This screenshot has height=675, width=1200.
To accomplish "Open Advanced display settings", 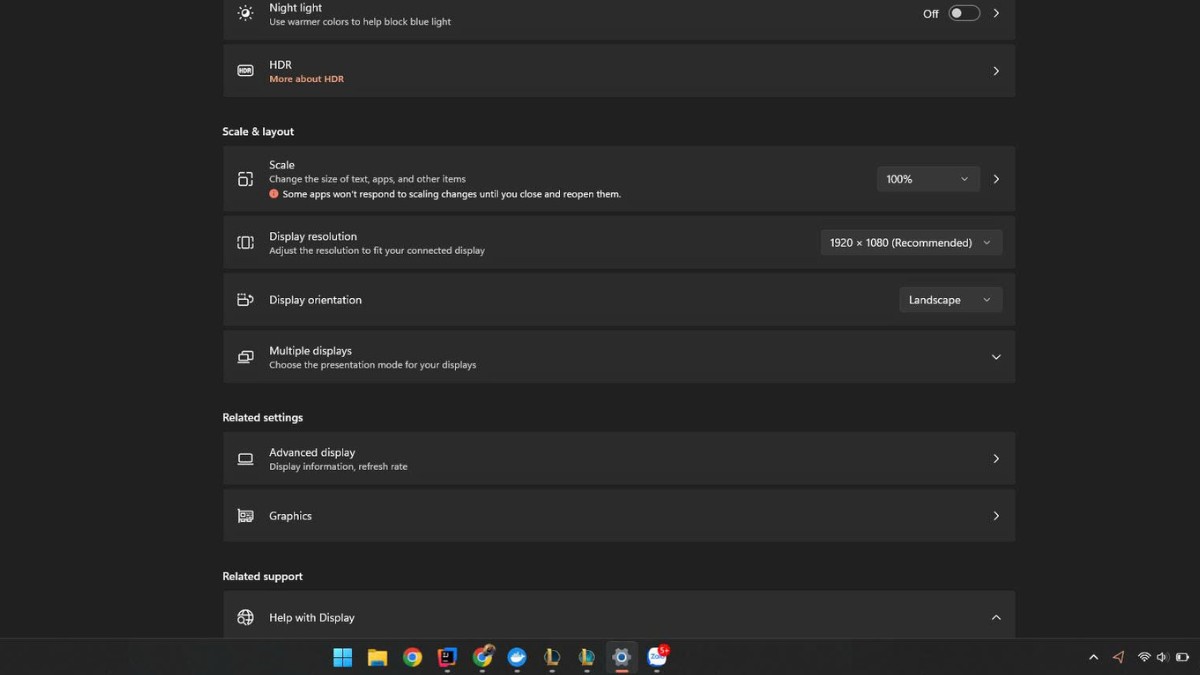I will pyautogui.click(x=618, y=459).
